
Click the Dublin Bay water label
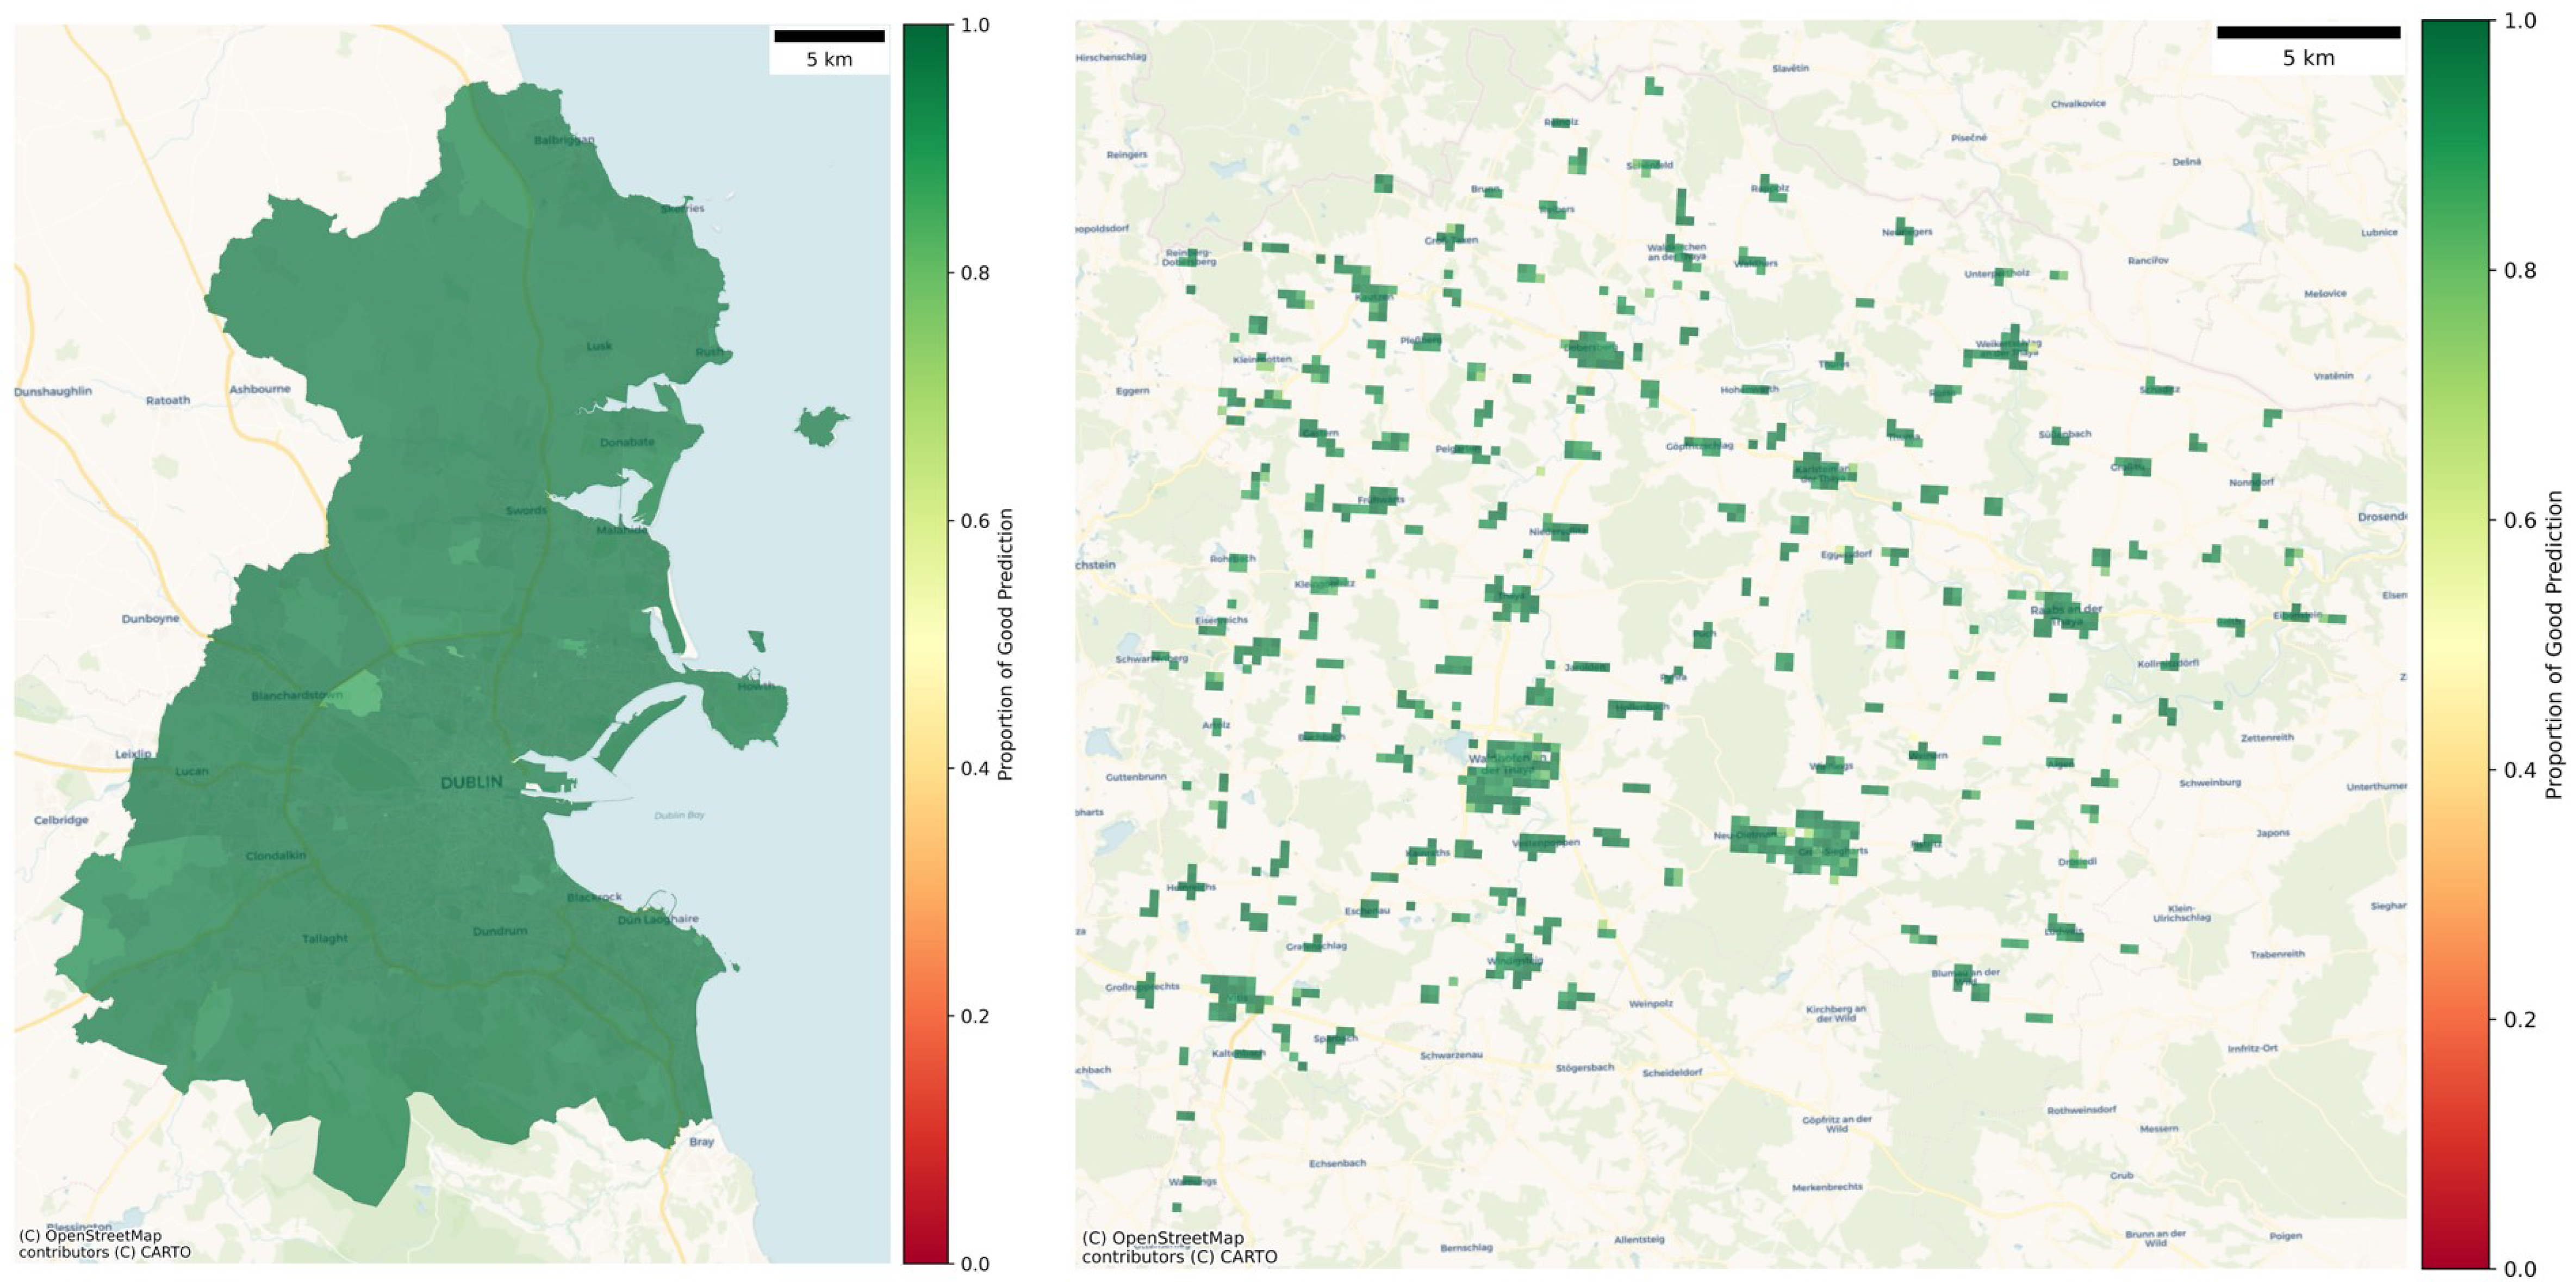click(x=679, y=815)
